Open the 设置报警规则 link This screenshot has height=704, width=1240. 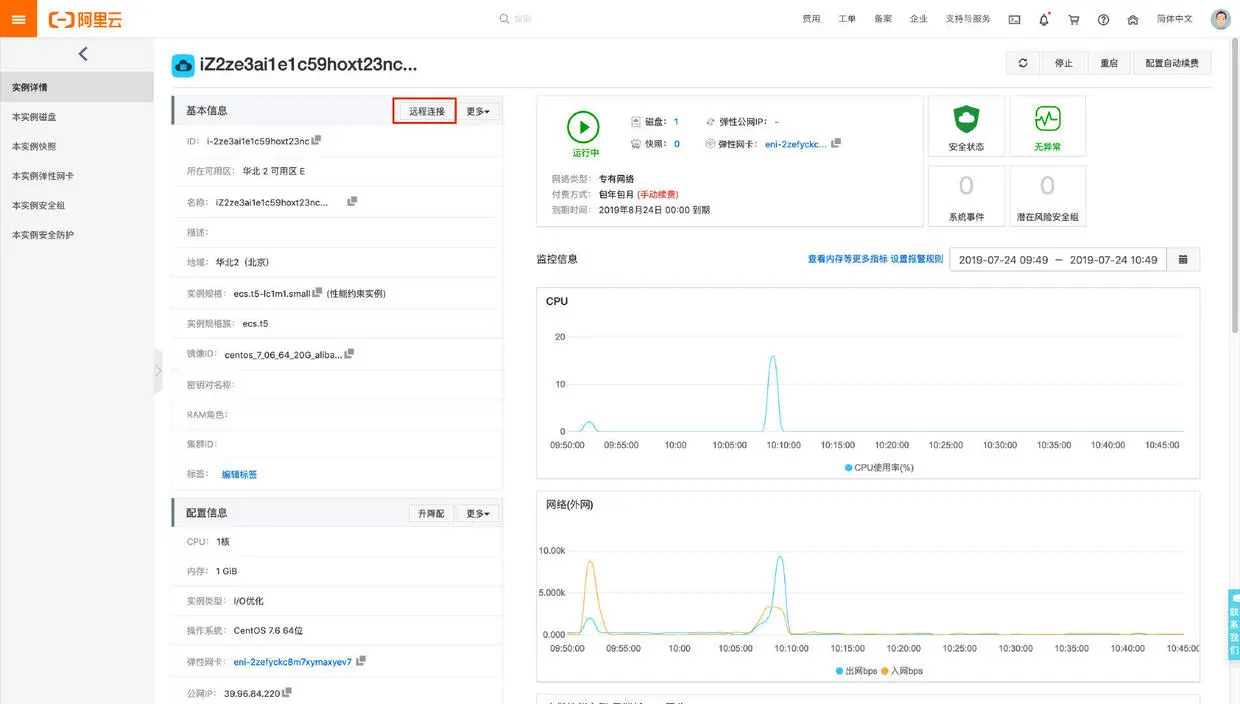(x=917, y=259)
